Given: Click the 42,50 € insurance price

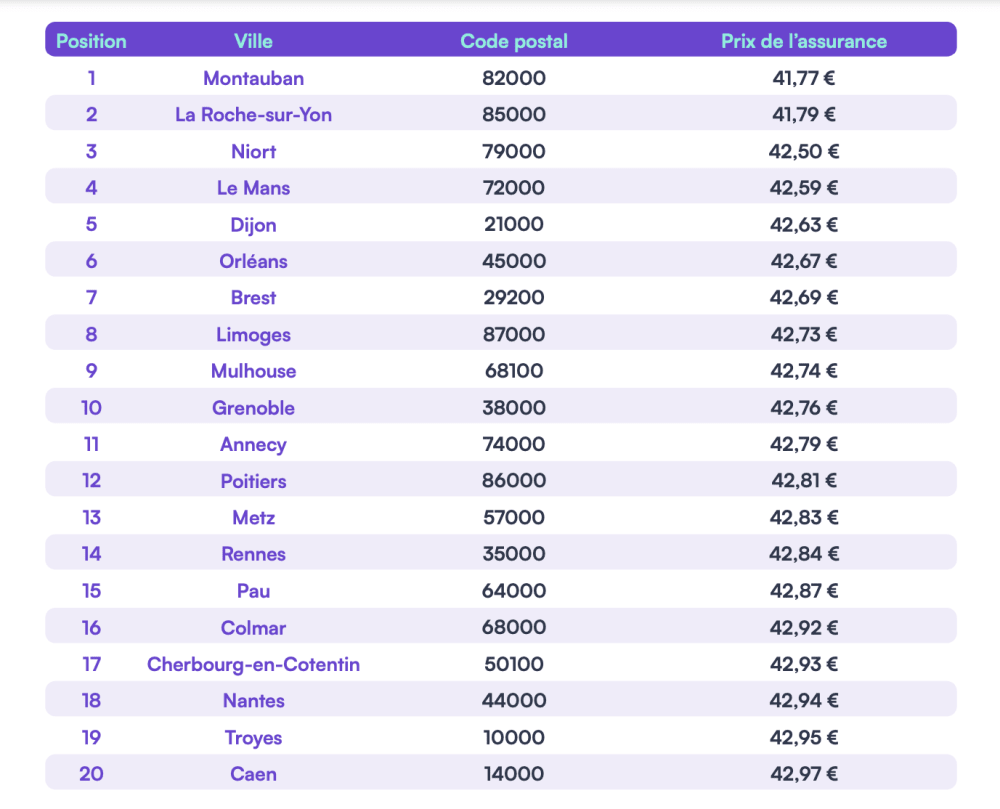Looking at the screenshot, I should coord(804,151).
